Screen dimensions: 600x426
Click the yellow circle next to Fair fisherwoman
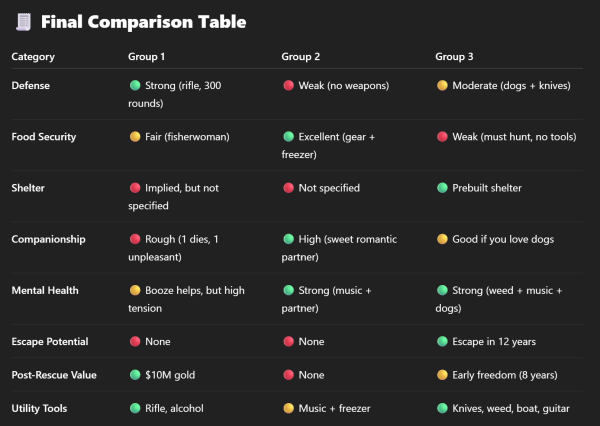[x=135, y=137]
